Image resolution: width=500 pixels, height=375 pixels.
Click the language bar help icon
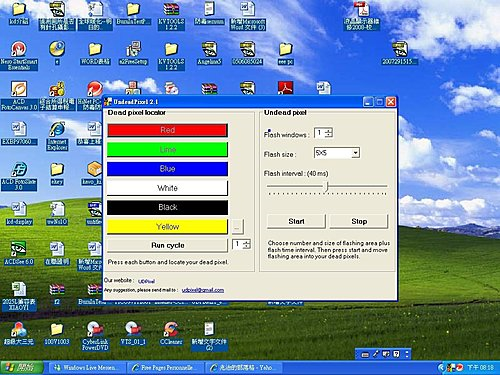[x=396, y=354]
